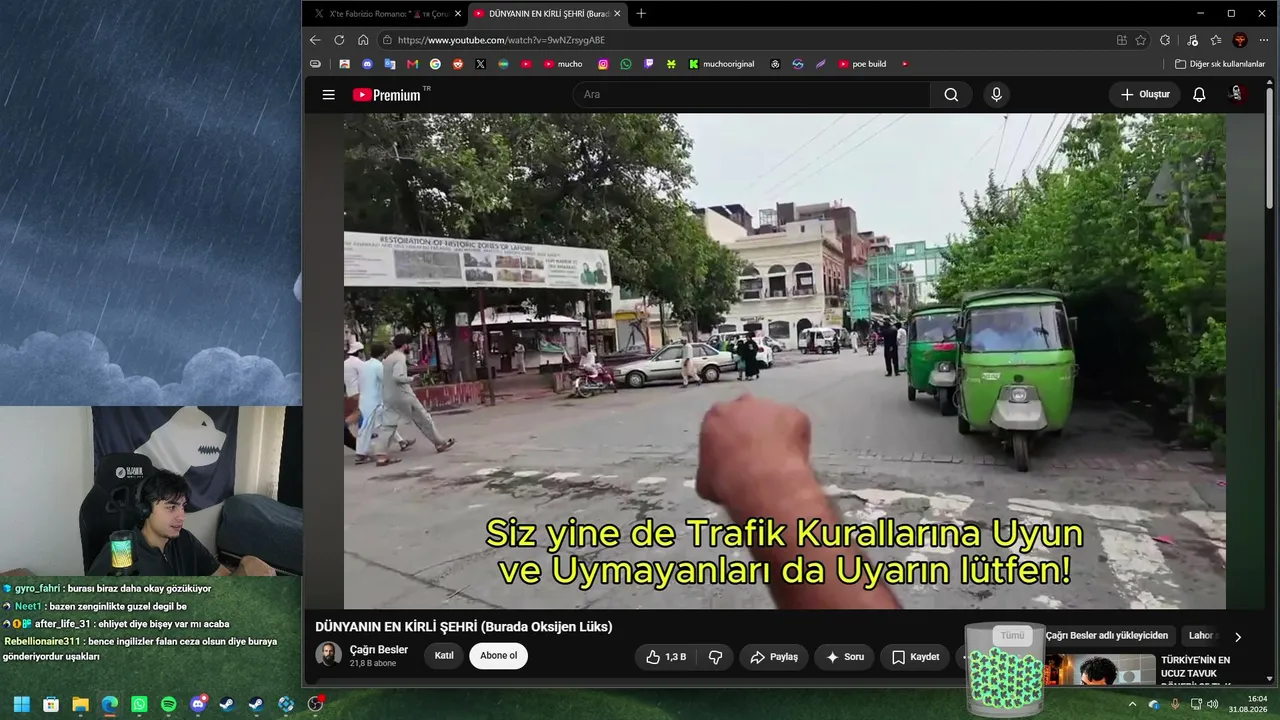
Task: Open the Twitch bookmark icon
Action: pyautogui.click(x=649, y=64)
